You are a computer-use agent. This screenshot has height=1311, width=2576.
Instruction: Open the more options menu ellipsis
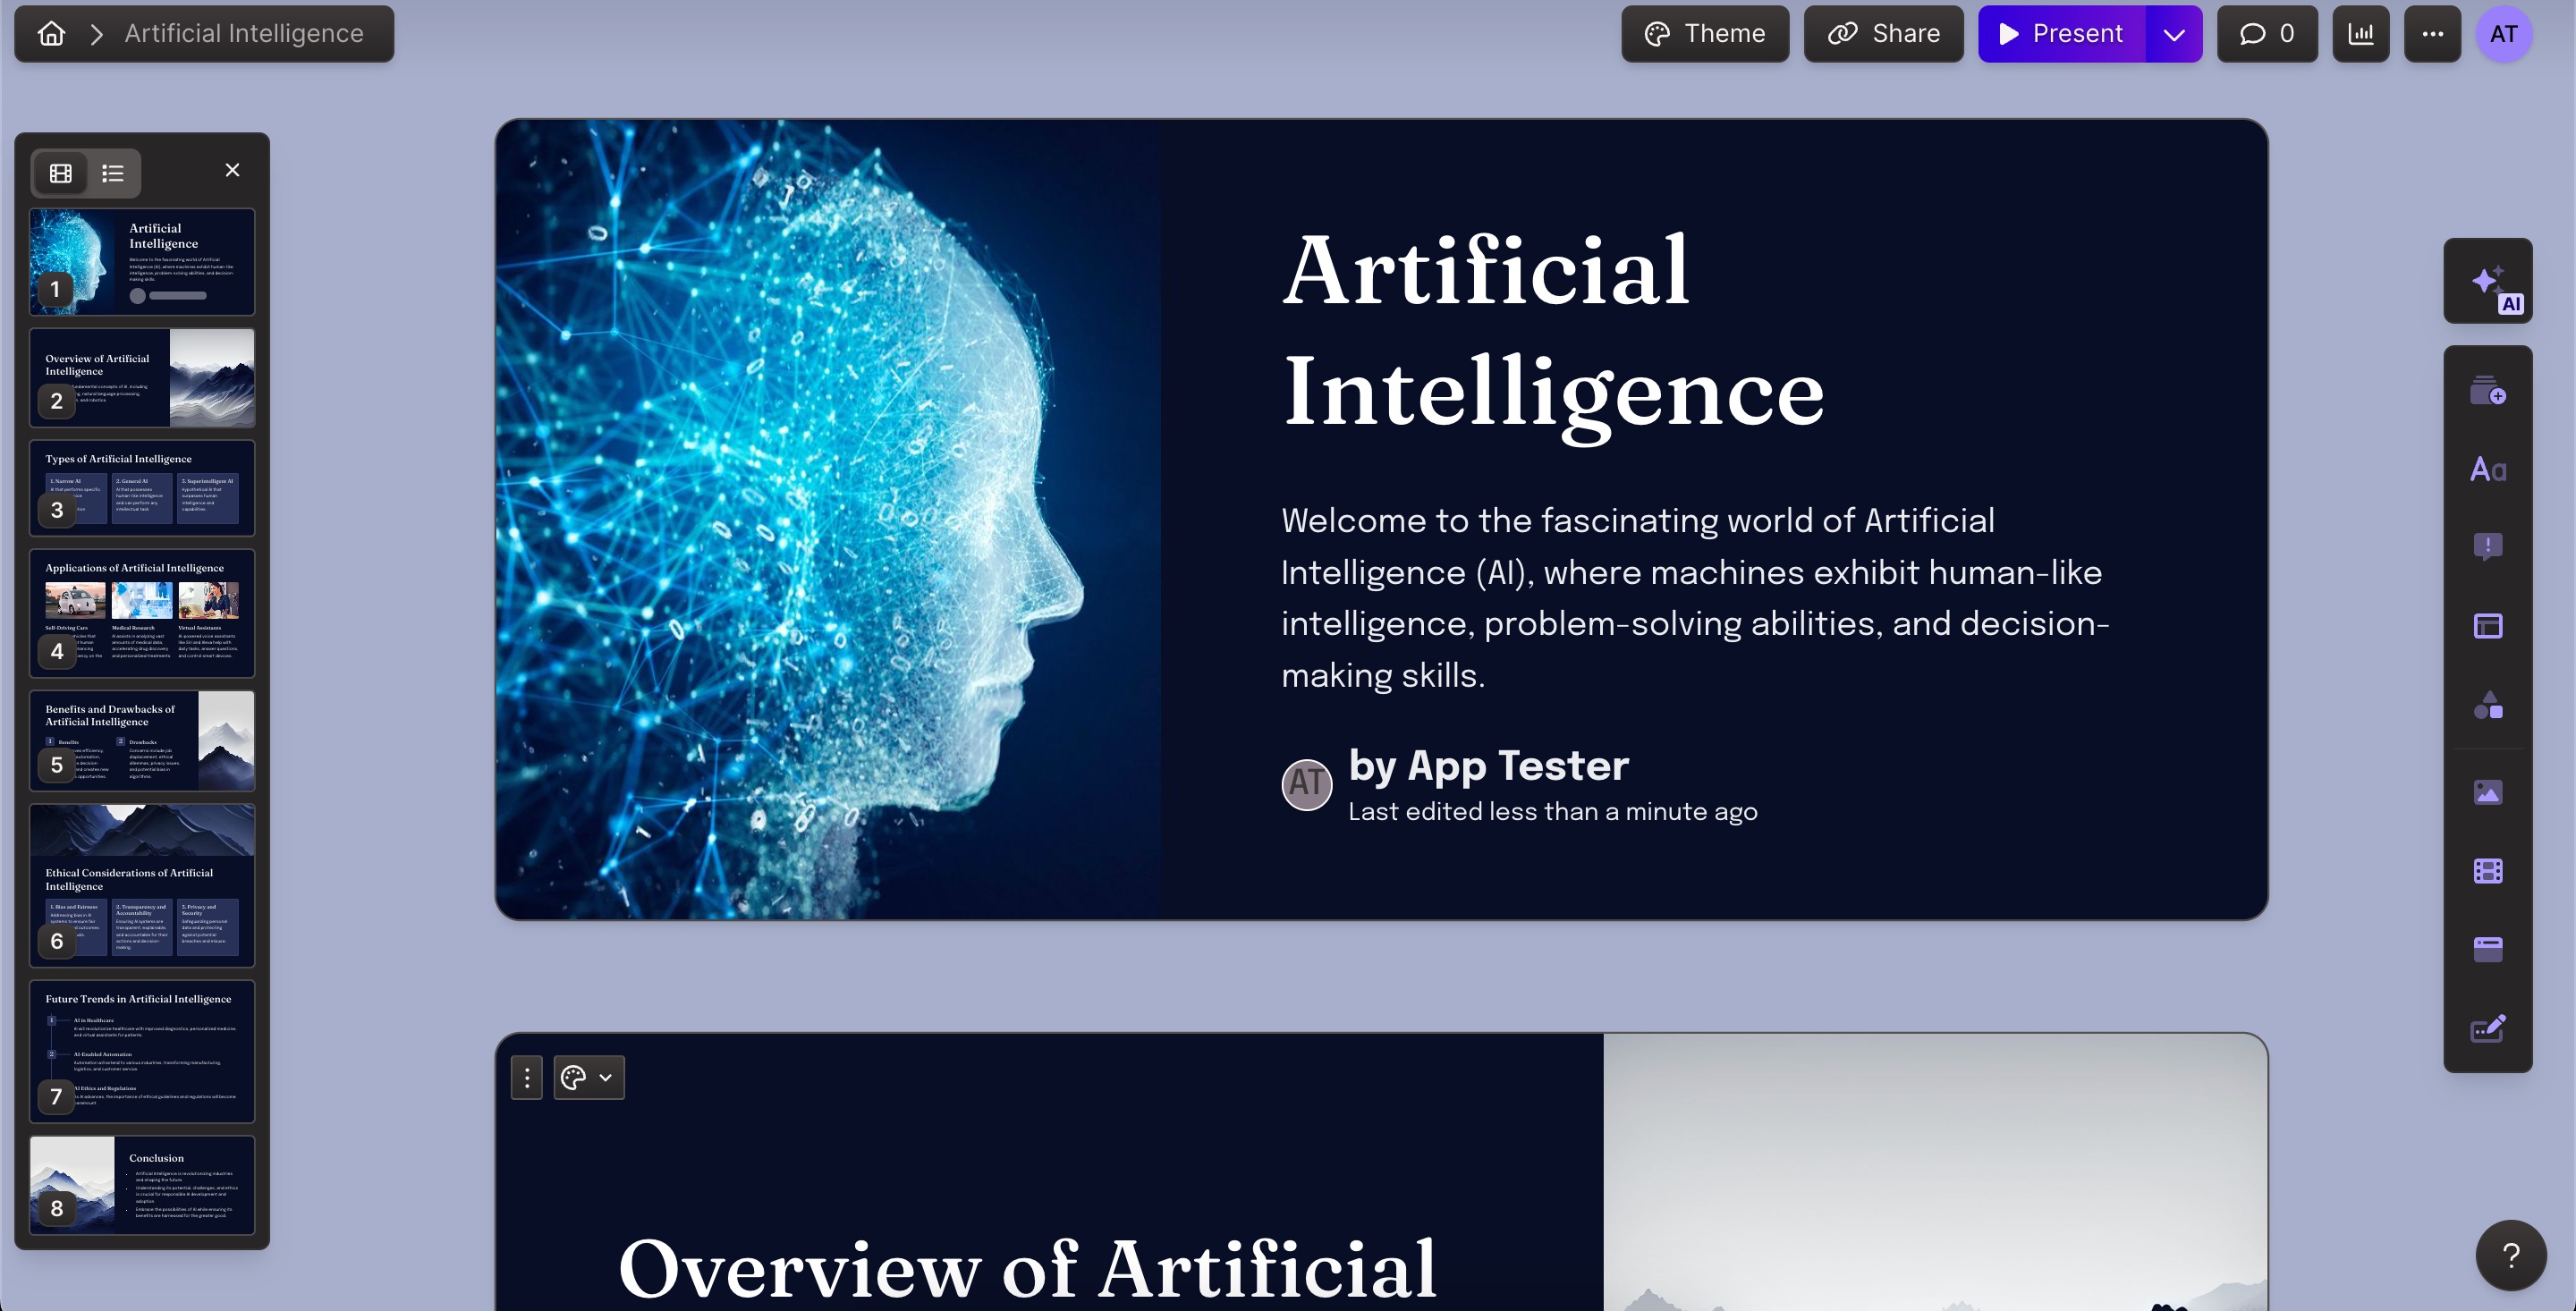click(2432, 32)
